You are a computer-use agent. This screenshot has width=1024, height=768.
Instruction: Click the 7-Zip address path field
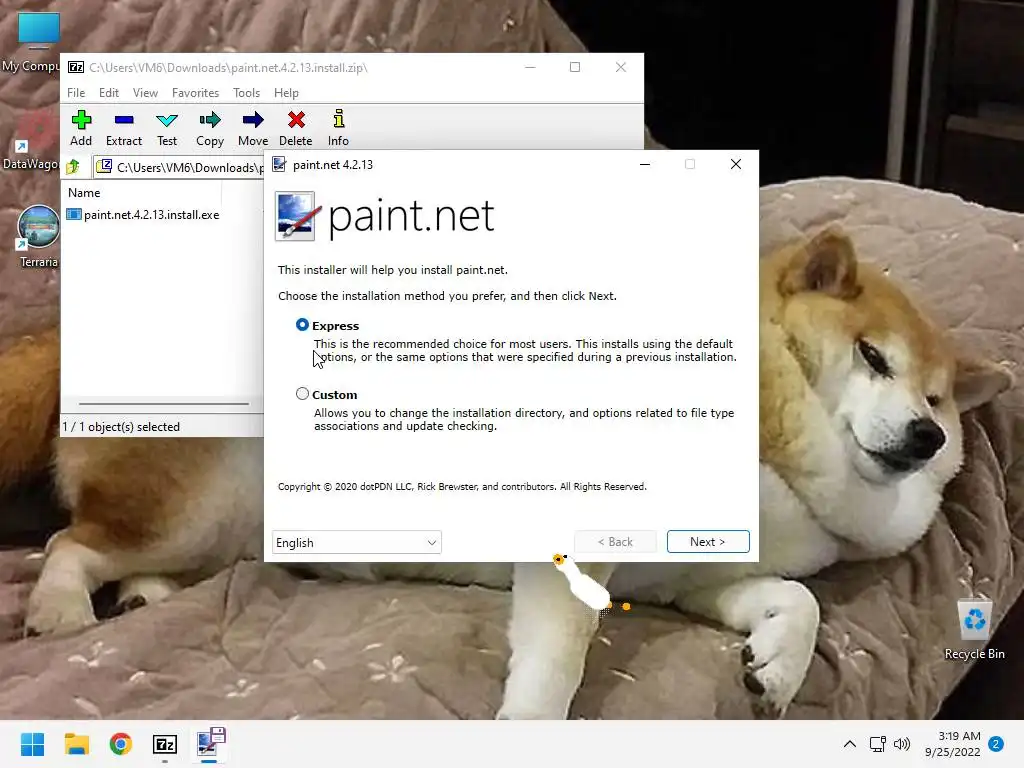click(x=178, y=167)
